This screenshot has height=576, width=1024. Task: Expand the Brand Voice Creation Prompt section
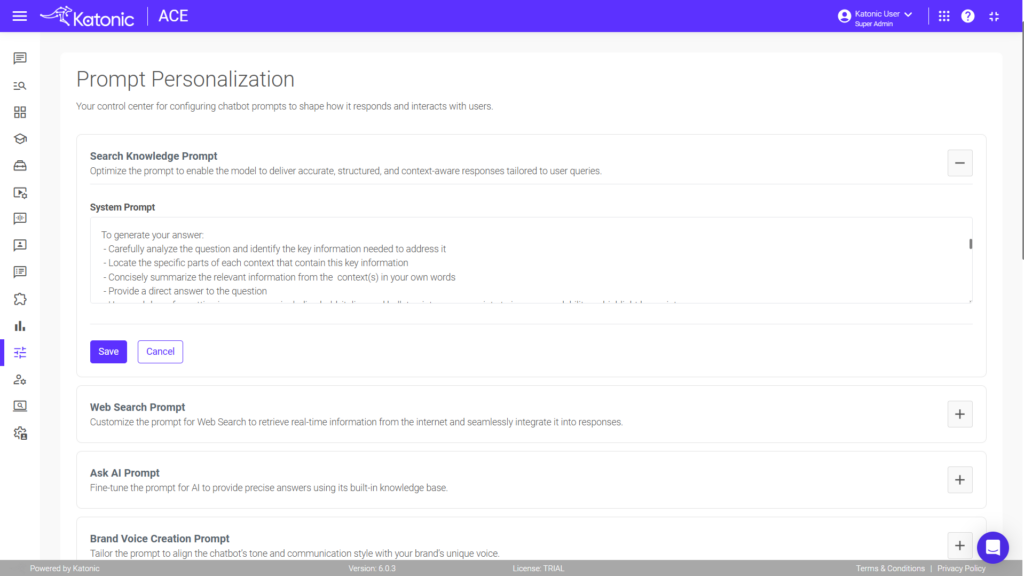pyautogui.click(x=959, y=545)
